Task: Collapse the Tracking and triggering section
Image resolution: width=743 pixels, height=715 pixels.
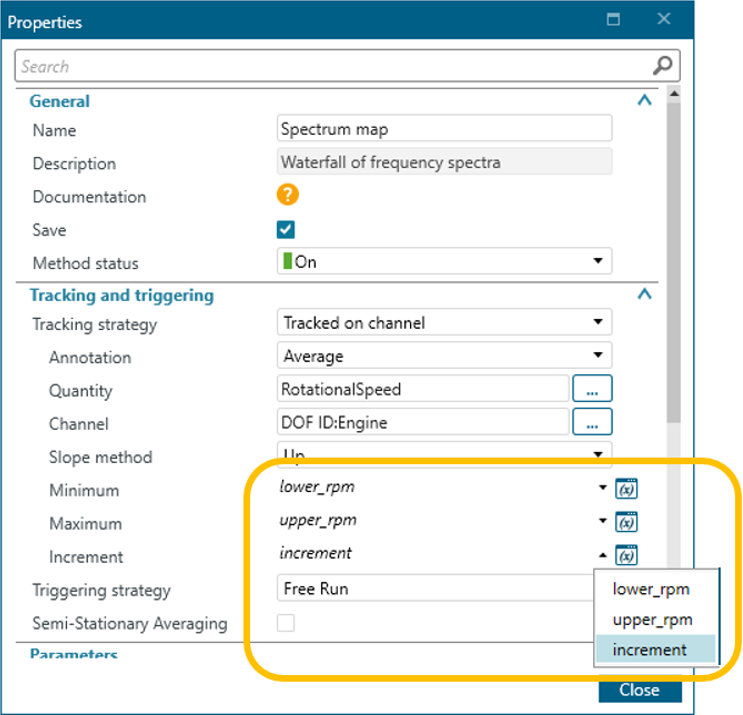Action: point(645,295)
